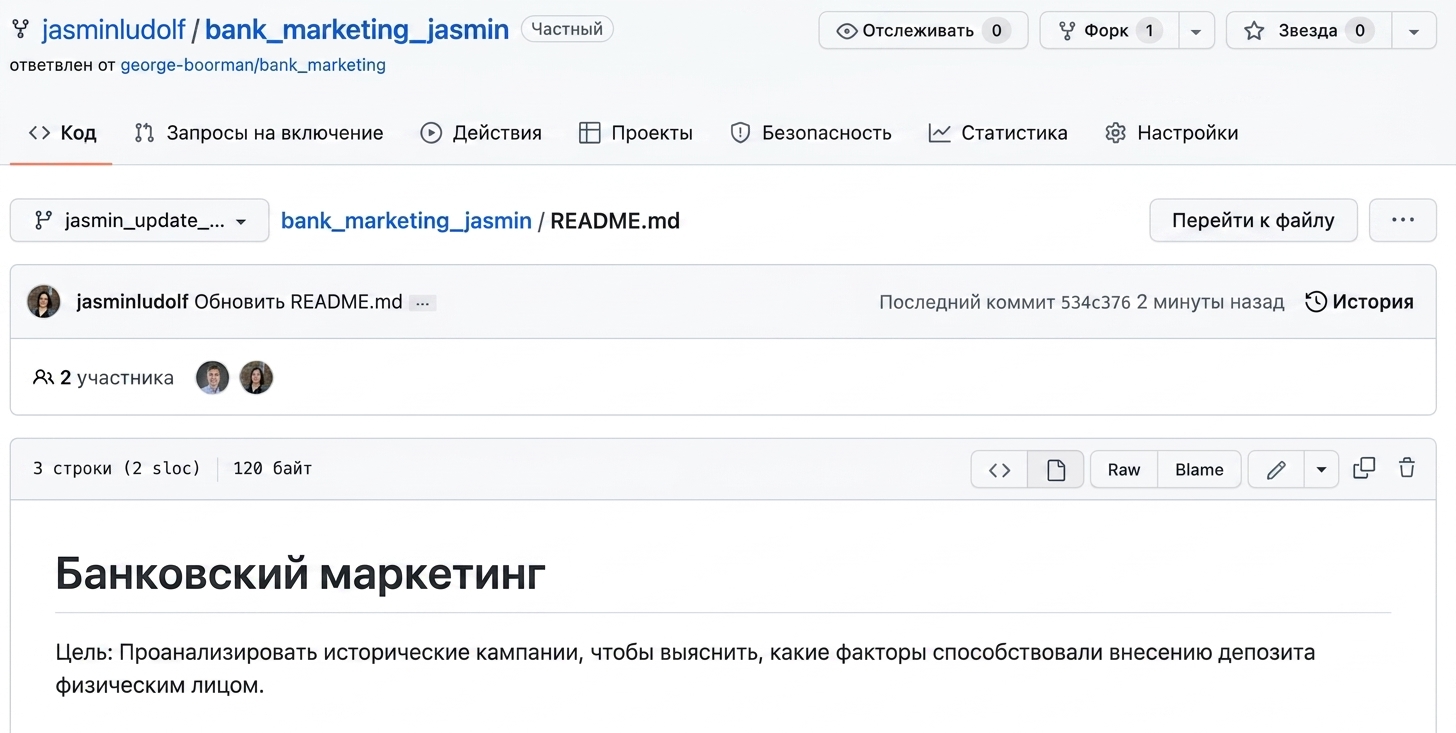Switch to the Код tab
Screen dimensions: 1456x733
click(x=62, y=133)
